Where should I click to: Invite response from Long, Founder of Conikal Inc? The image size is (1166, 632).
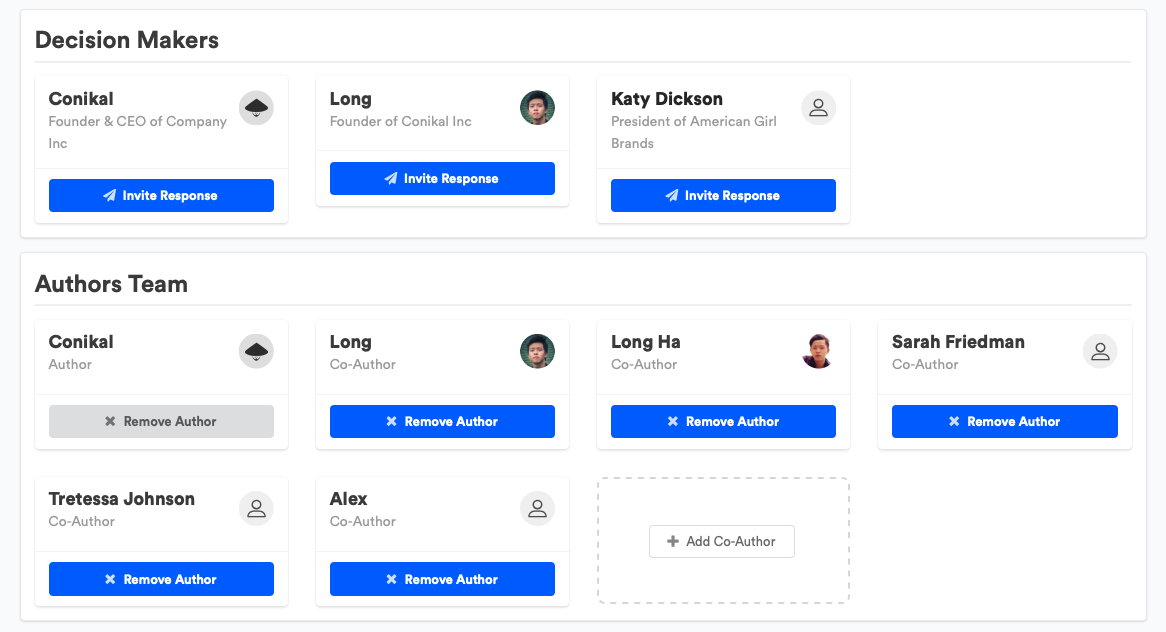442,178
